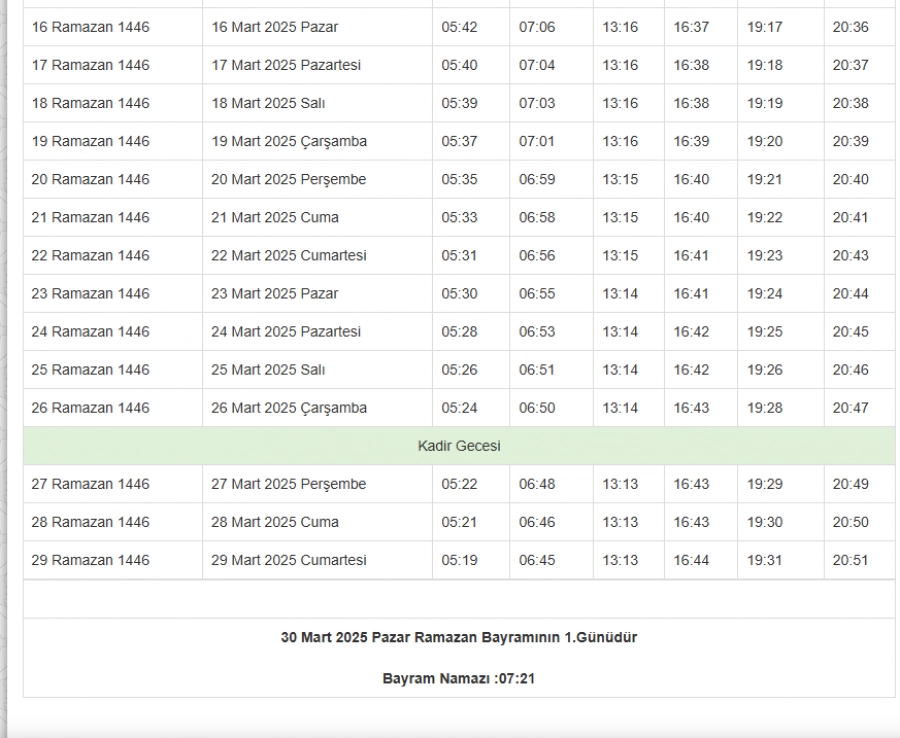
Task: Select the 22 Mart 2025 Cumartesi cell
Action: 289,255
